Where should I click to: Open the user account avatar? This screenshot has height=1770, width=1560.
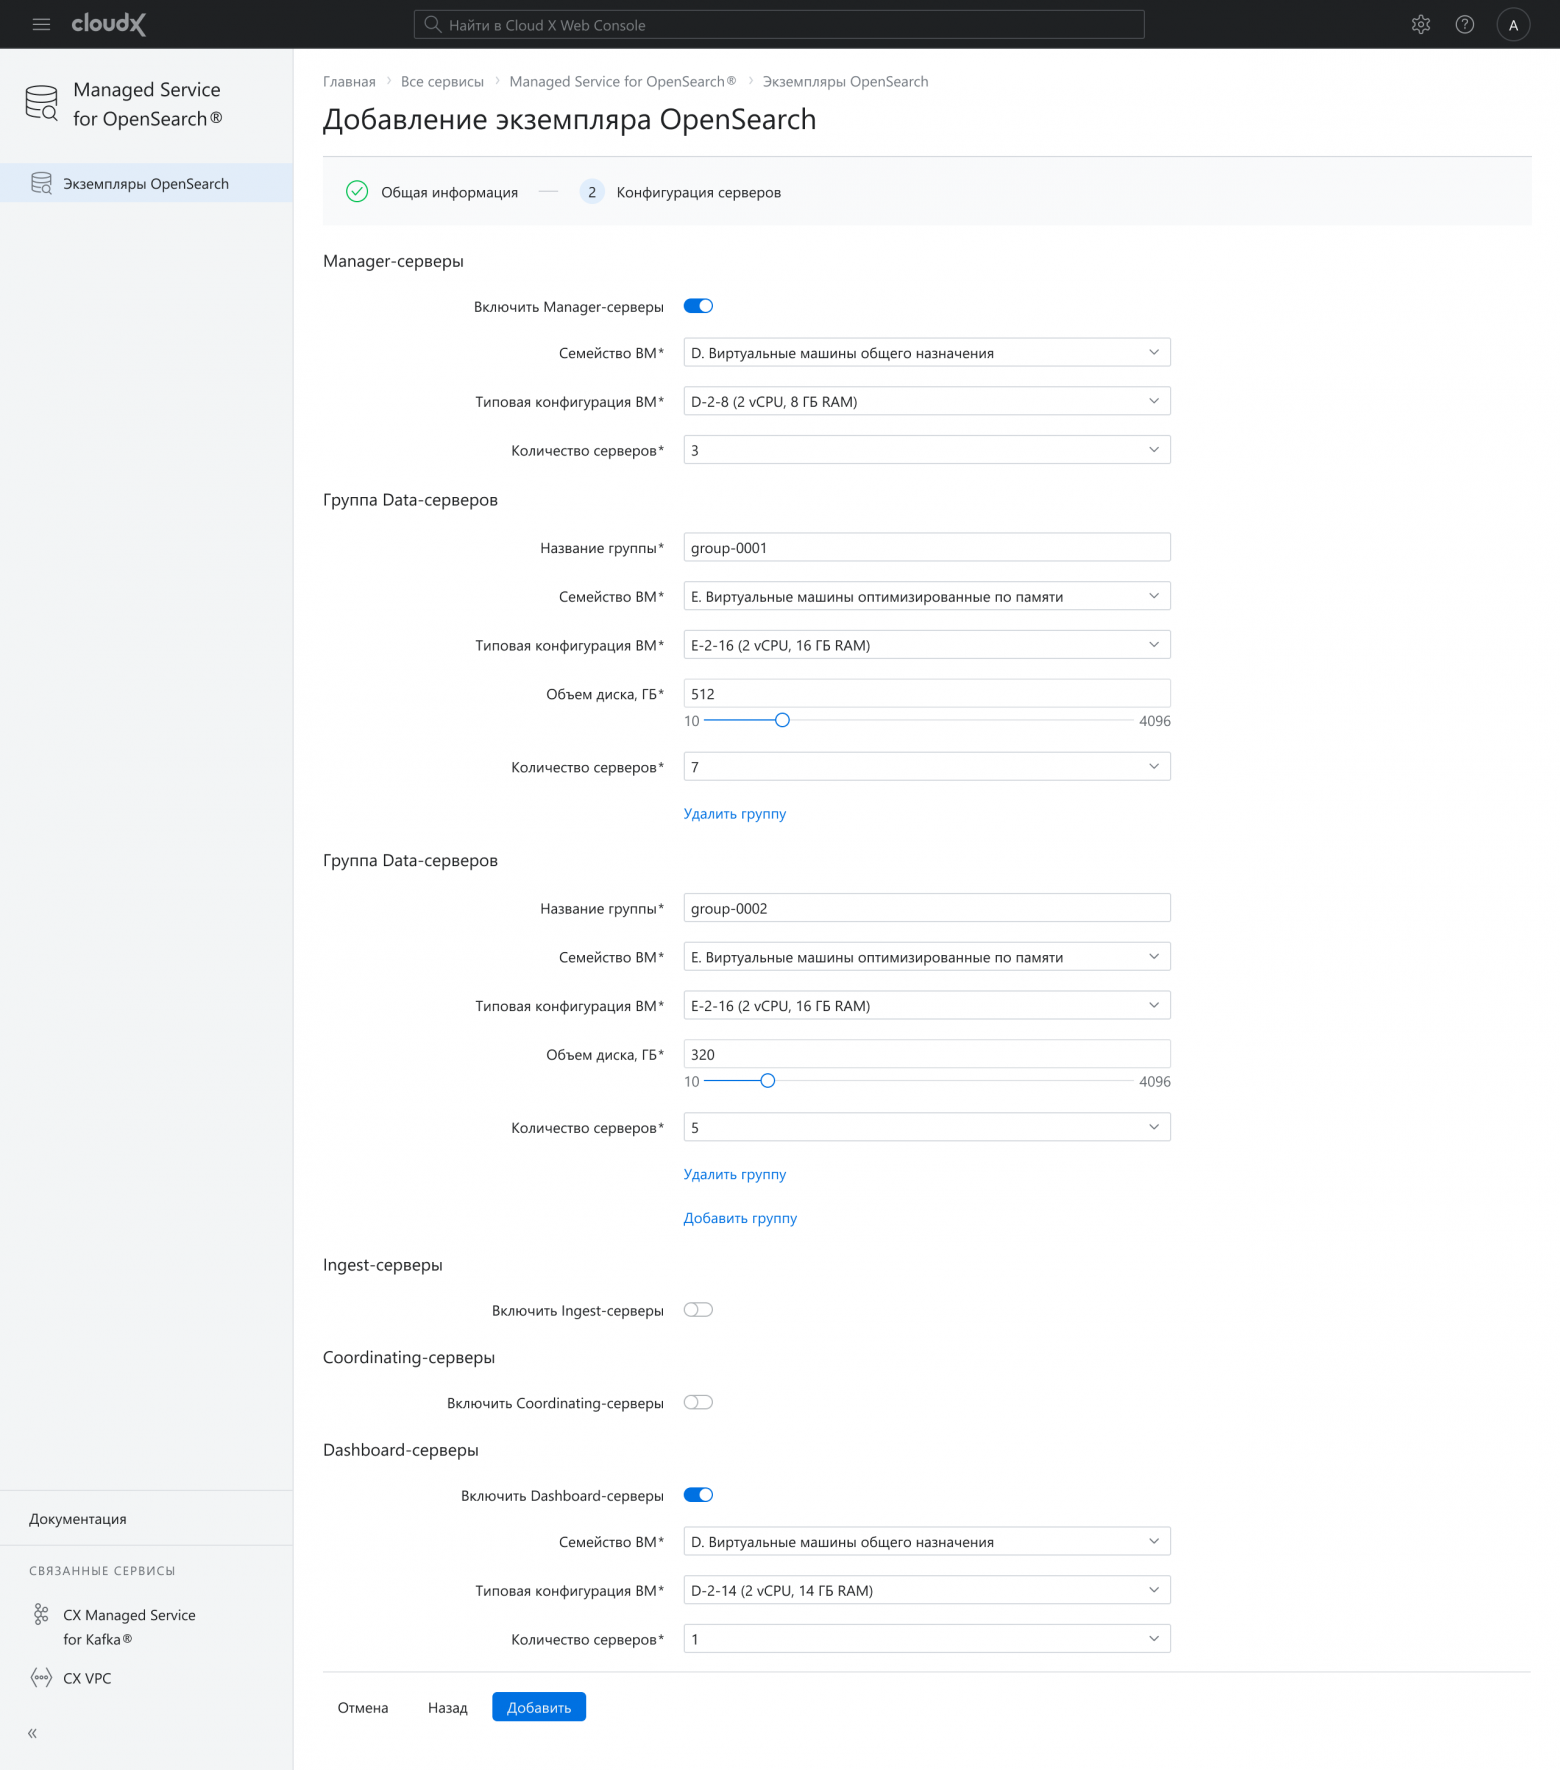pyautogui.click(x=1513, y=25)
